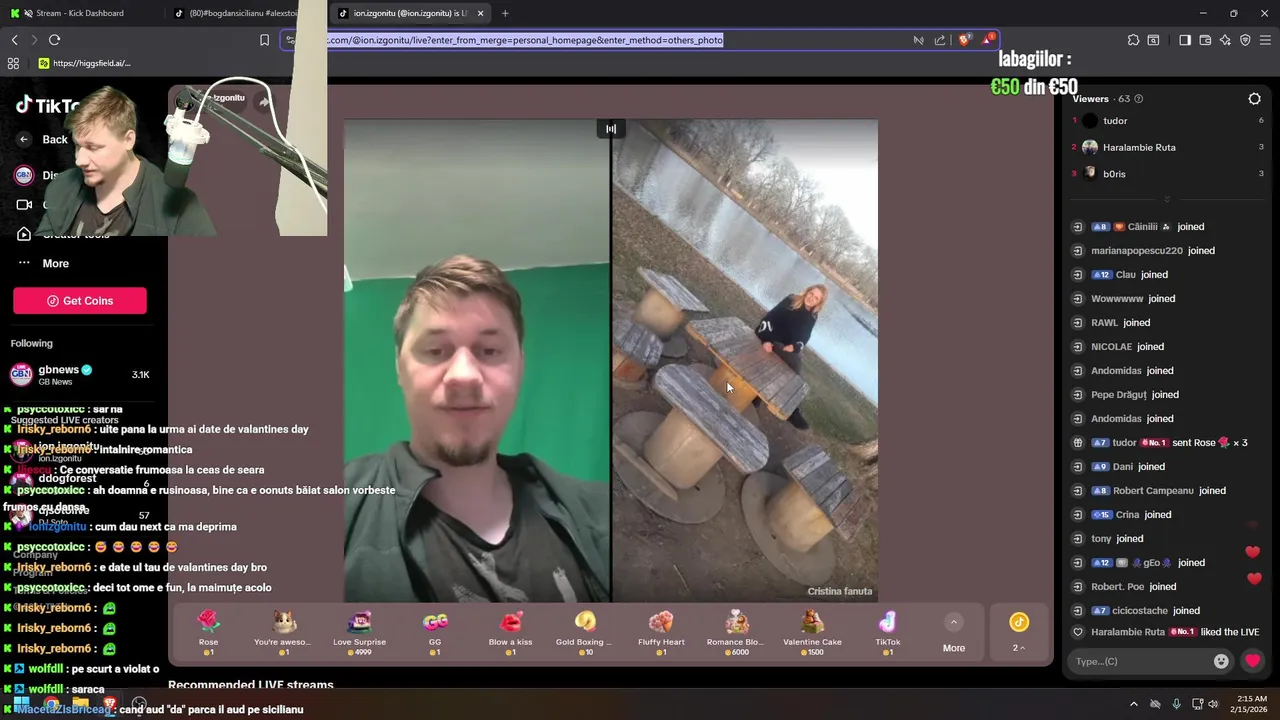The width and height of the screenshot is (1280, 720).
Task: Open the Brave Wallet icon
Action: point(1205,40)
